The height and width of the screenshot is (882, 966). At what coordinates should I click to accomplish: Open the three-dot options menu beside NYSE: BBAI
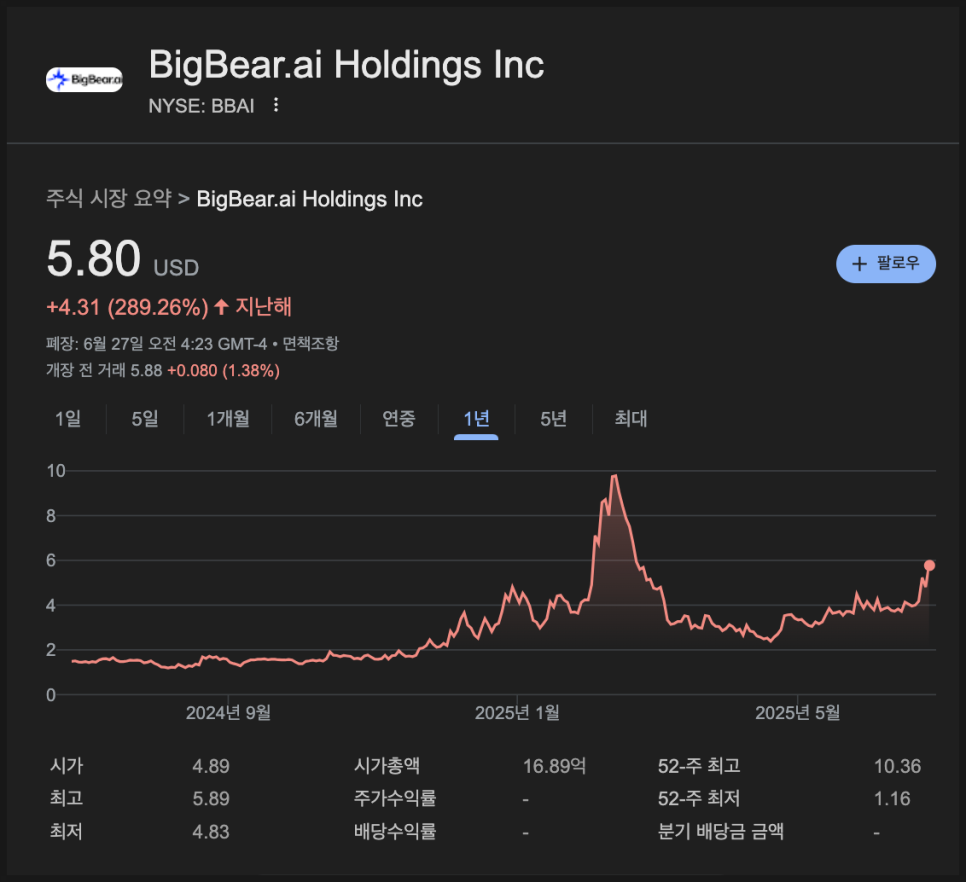(x=276, y=105)
